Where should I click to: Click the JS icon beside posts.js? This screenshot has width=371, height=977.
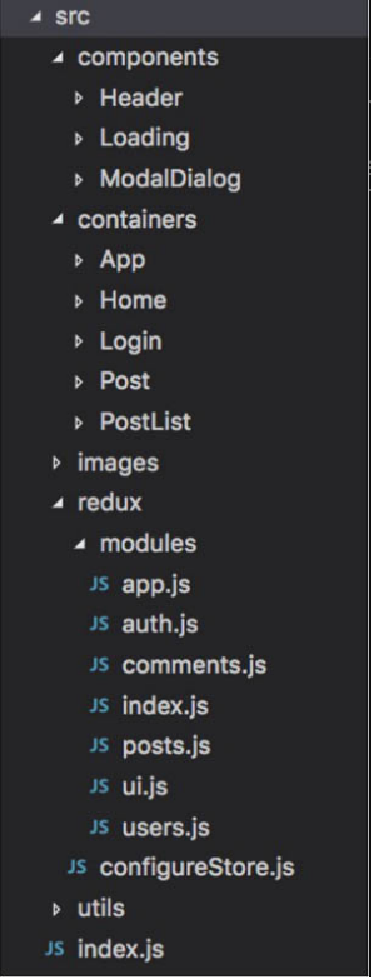(x=100, y=747)
